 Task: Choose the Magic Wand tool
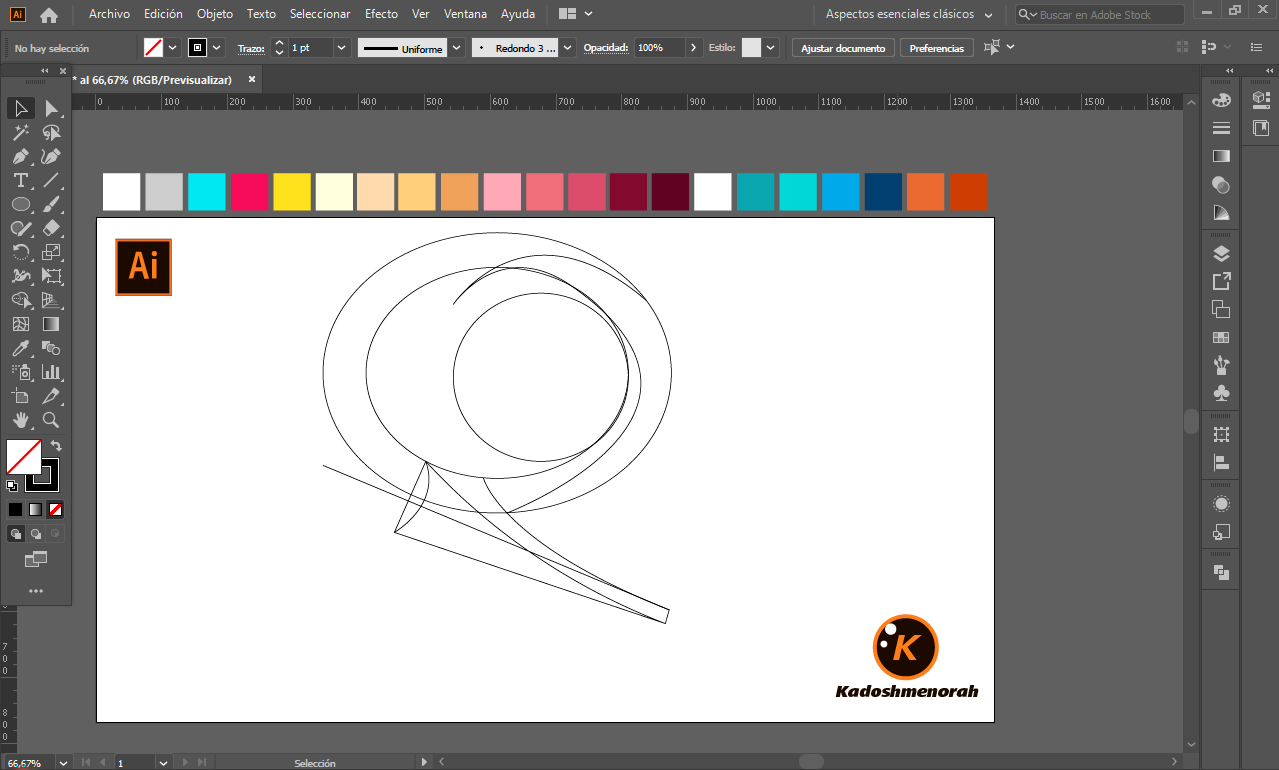click(20, 132)
